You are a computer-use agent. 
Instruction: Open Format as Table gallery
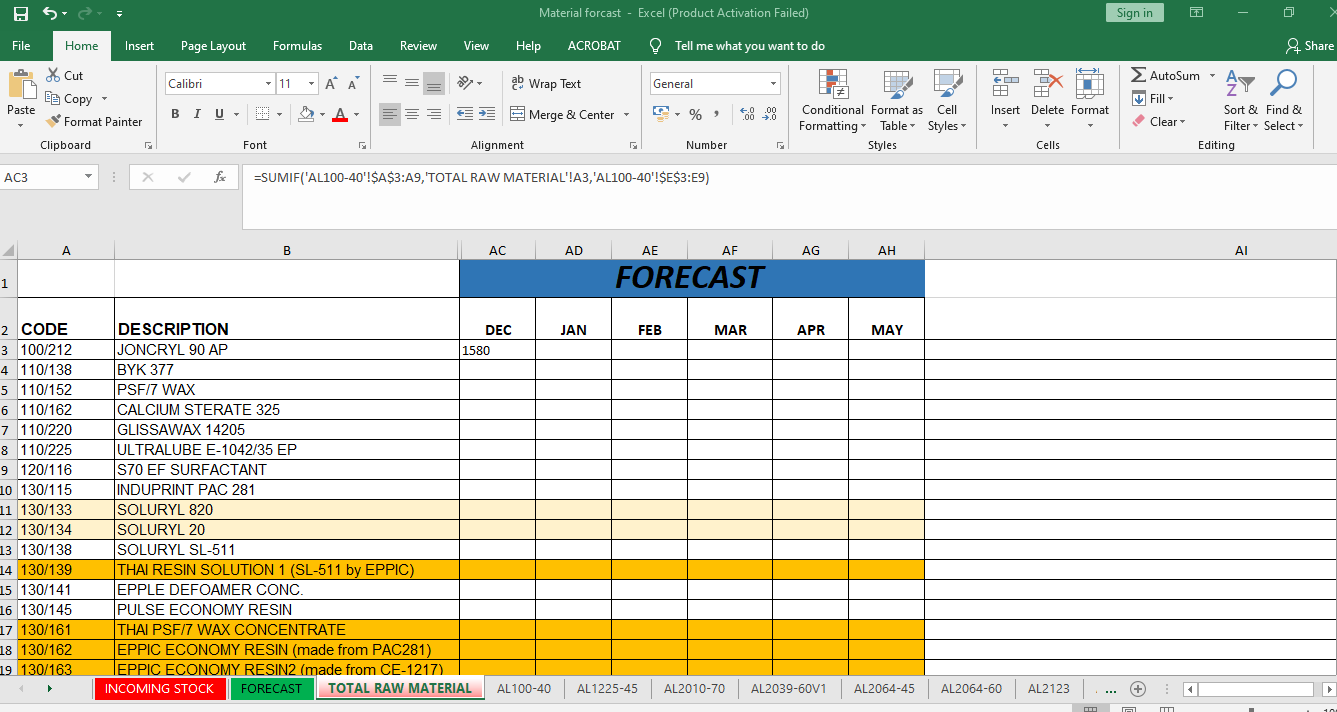pyautogui.click(x=897, y=100)
